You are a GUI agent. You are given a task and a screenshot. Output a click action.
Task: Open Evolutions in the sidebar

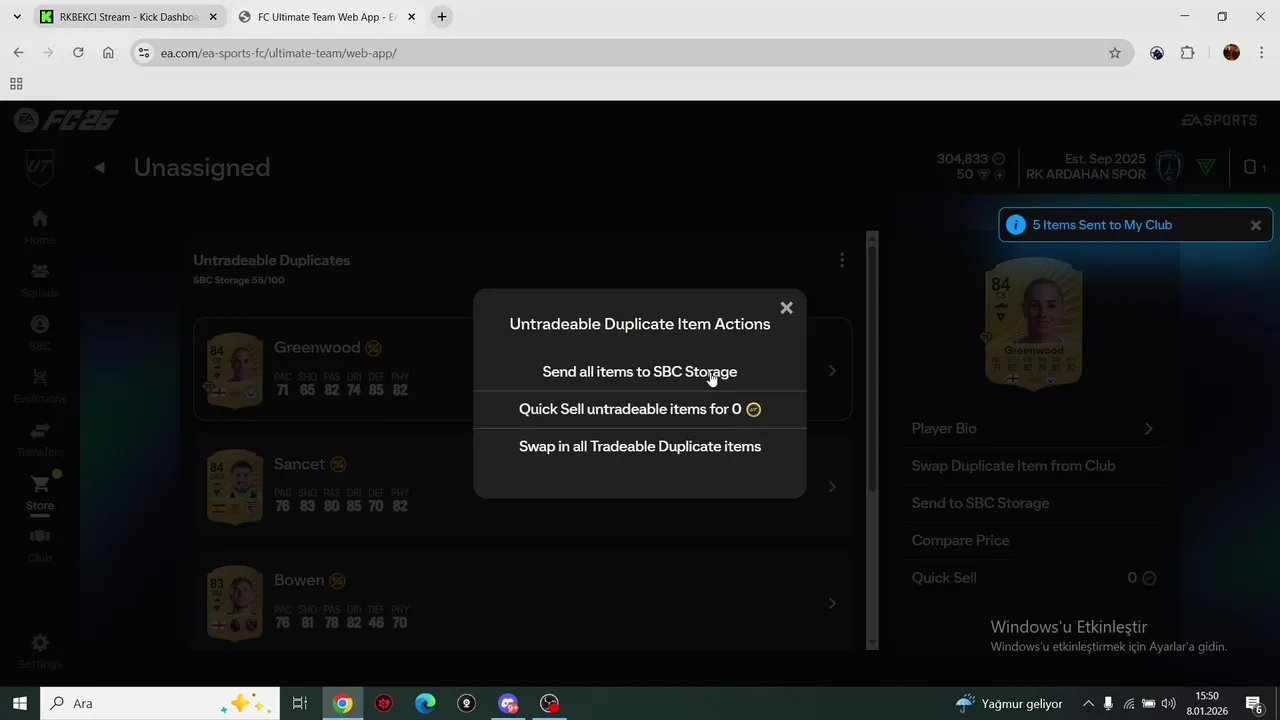[x=40, y=386]
